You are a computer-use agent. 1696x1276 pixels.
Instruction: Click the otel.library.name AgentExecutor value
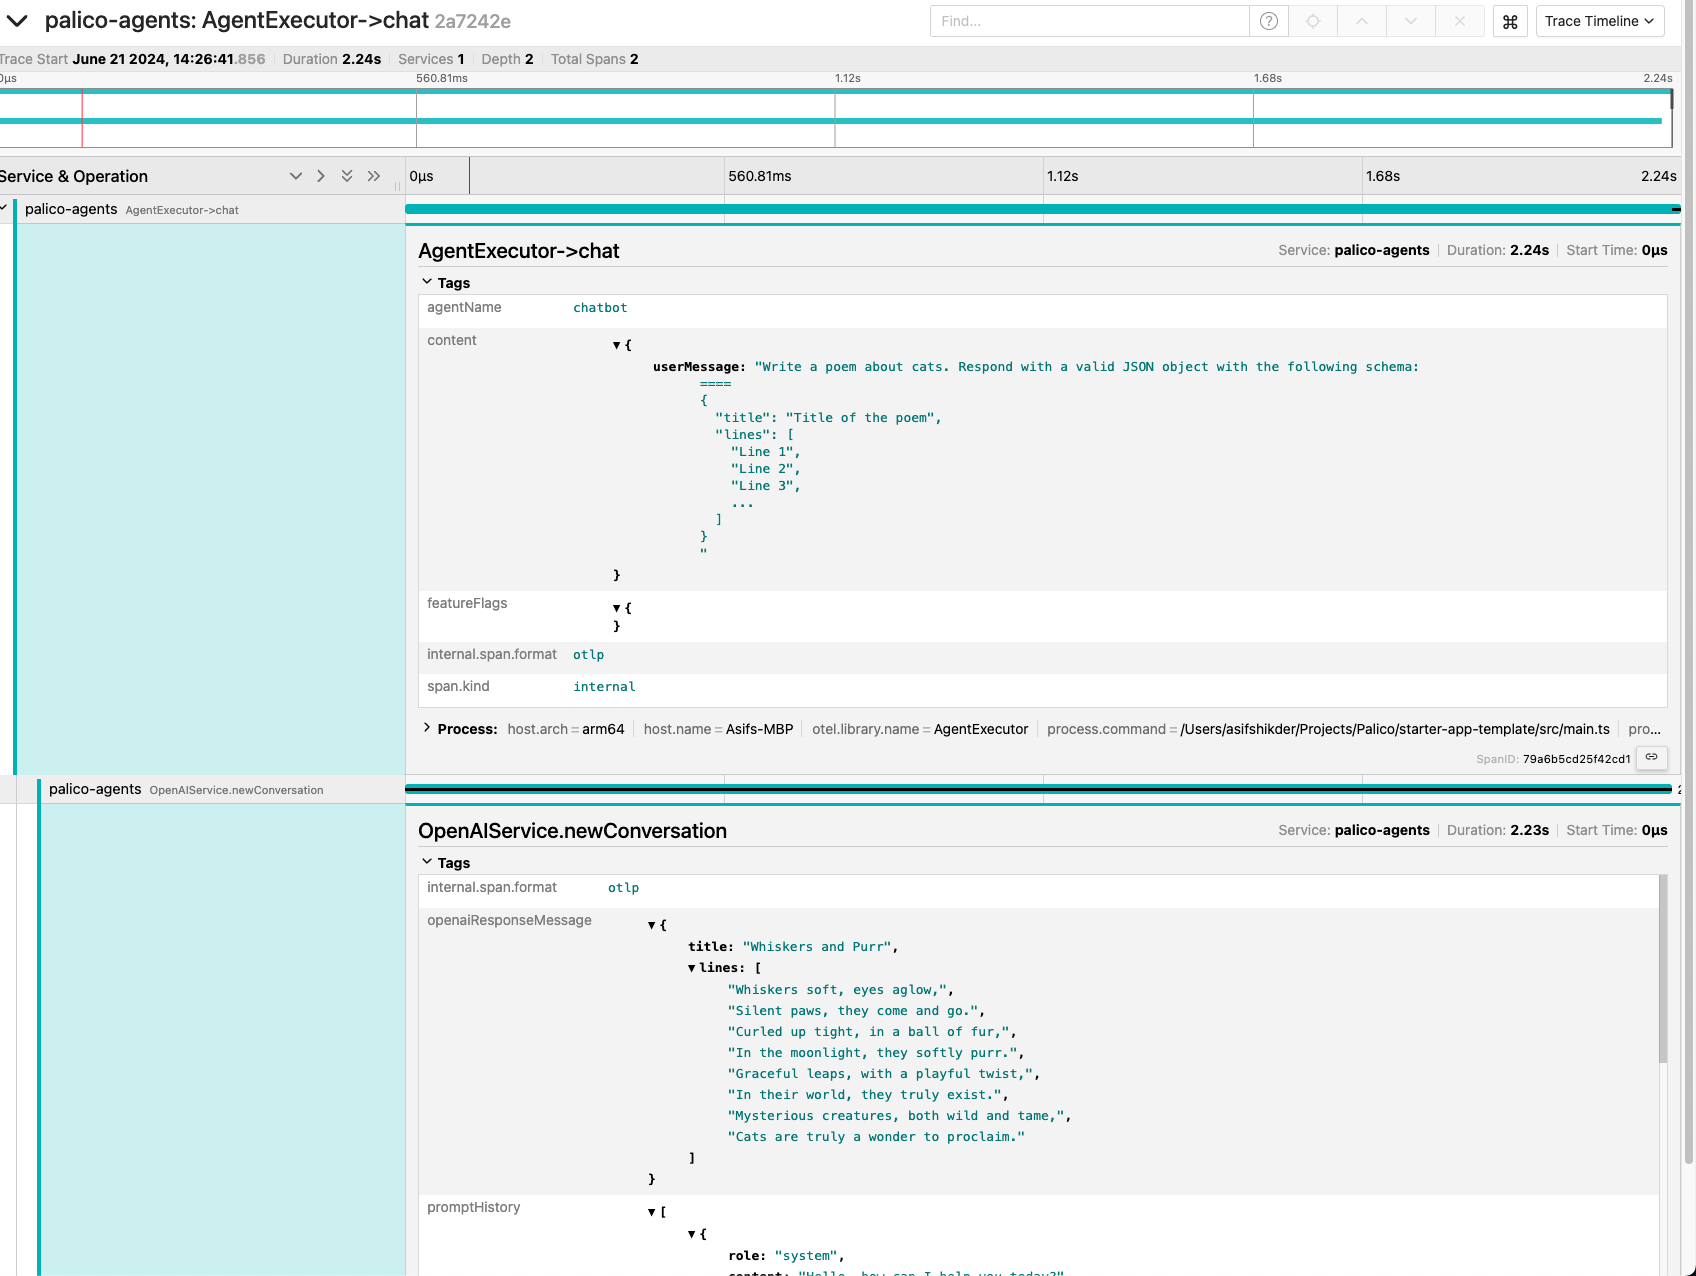(x=981, y=729)
